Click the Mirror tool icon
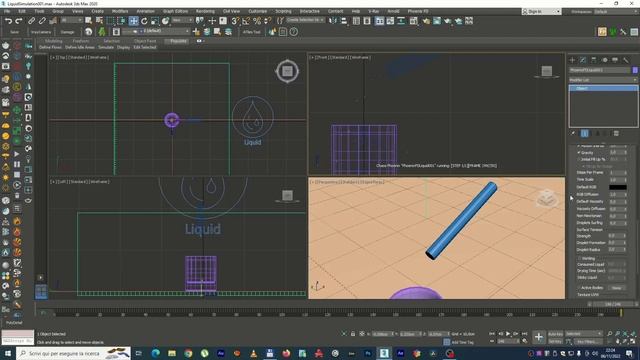 (333, 20)
